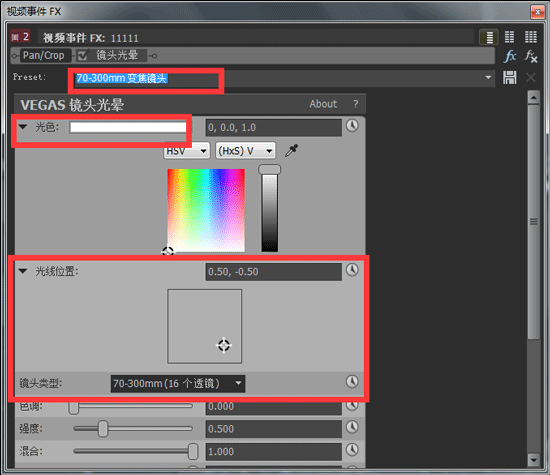The image size is (550, 475).
Task: Remove selected plug-in with fx-X icon
Action: coord(531,56)
